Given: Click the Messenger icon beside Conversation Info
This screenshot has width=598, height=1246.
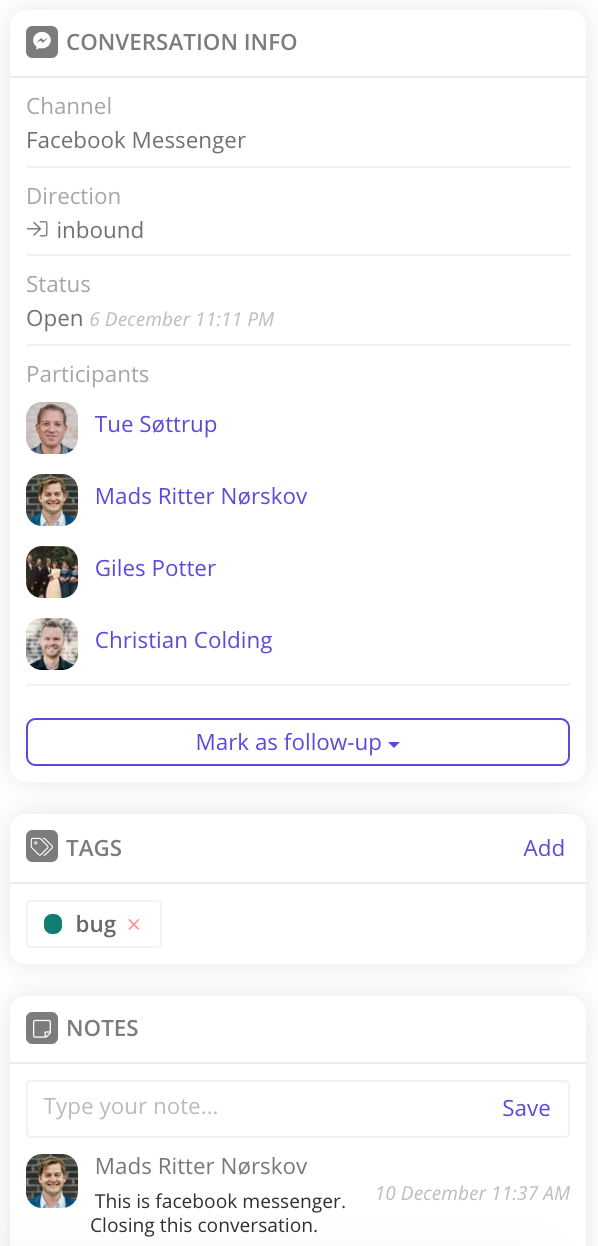Looking at the screenshot, I should tap(41, 42).
